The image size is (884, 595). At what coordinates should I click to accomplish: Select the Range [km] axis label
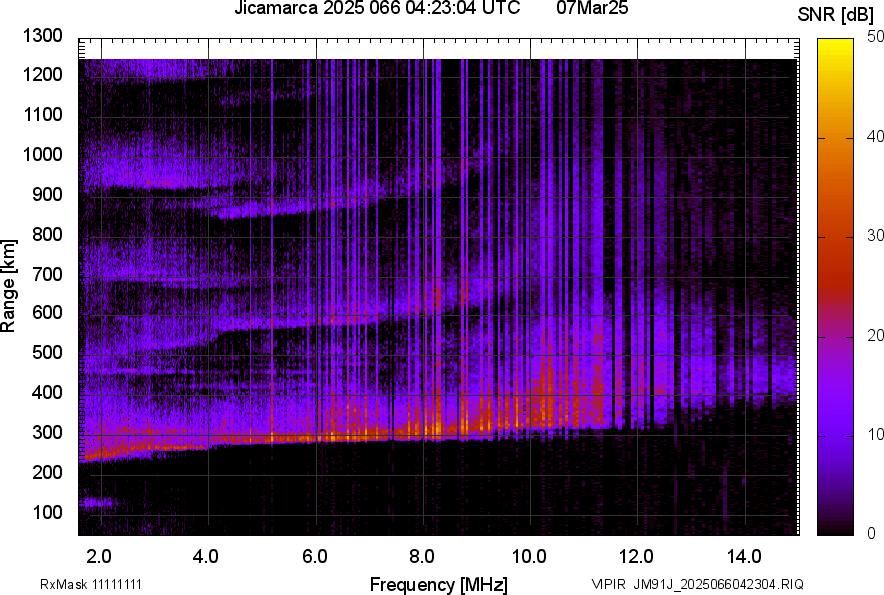[9, 286]
